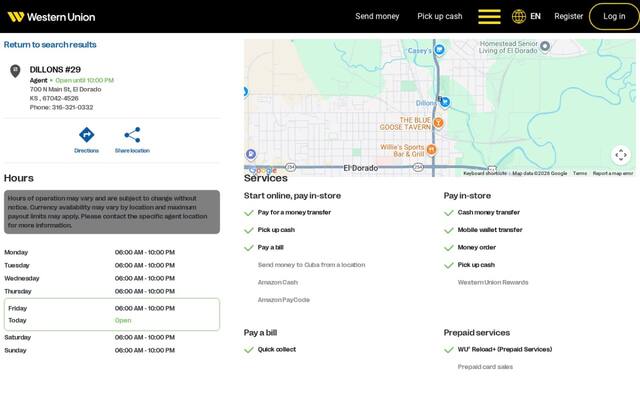
Task: Click the Quick collect service
Action: 277,349
